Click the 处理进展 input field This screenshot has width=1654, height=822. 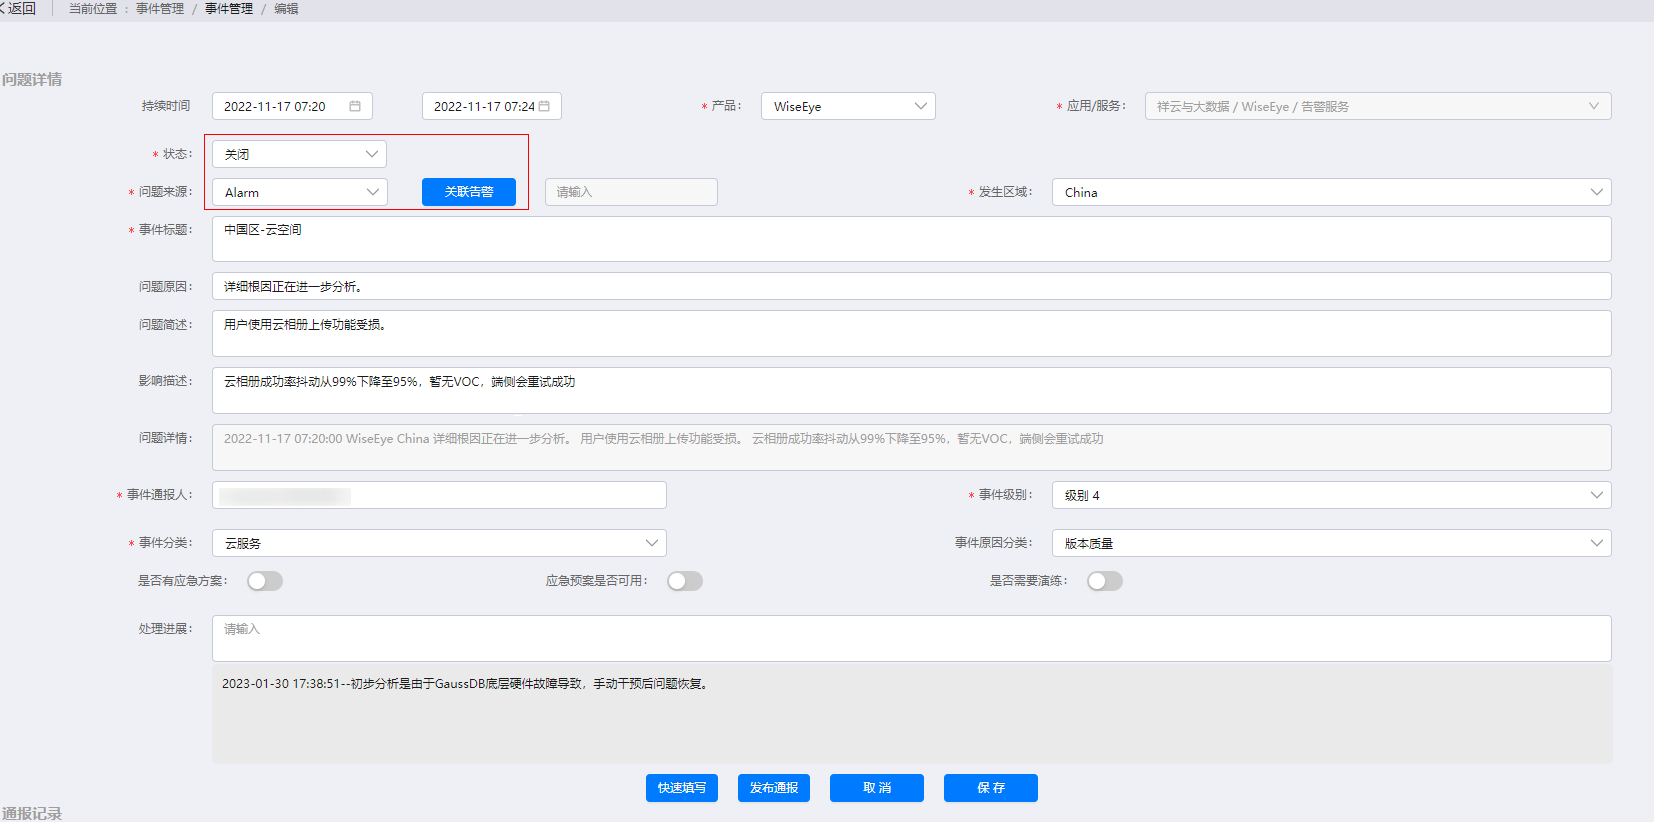pyautogui.click(x=911, y=638)
